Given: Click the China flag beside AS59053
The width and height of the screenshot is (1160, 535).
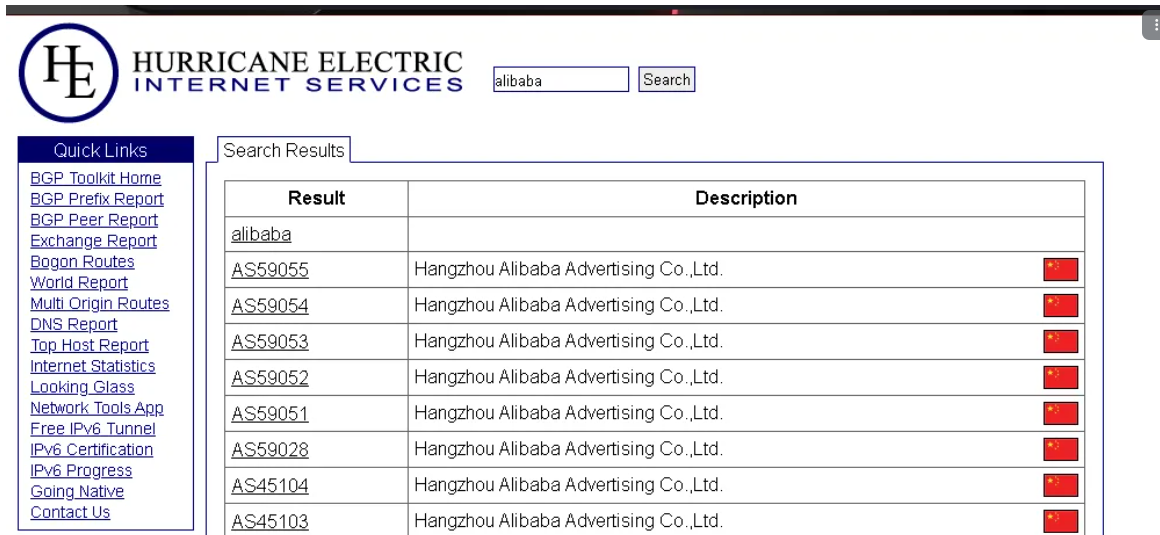Looking at the screenshot, I should point(1060,341).
